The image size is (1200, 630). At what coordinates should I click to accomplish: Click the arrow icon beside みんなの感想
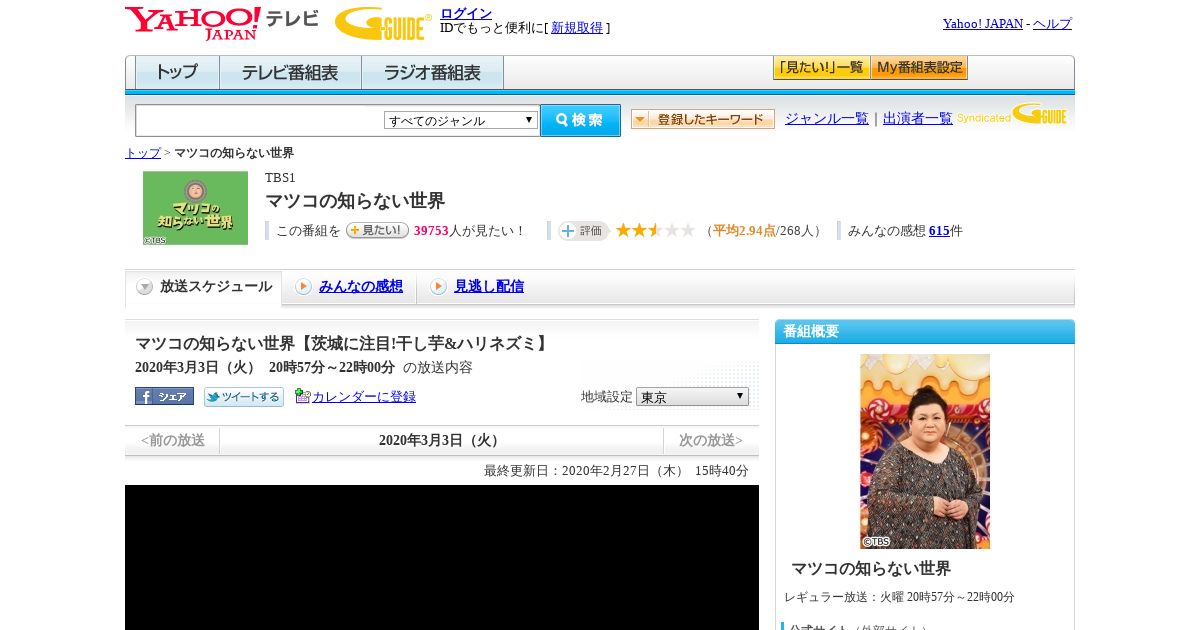[x=303, y=287]
